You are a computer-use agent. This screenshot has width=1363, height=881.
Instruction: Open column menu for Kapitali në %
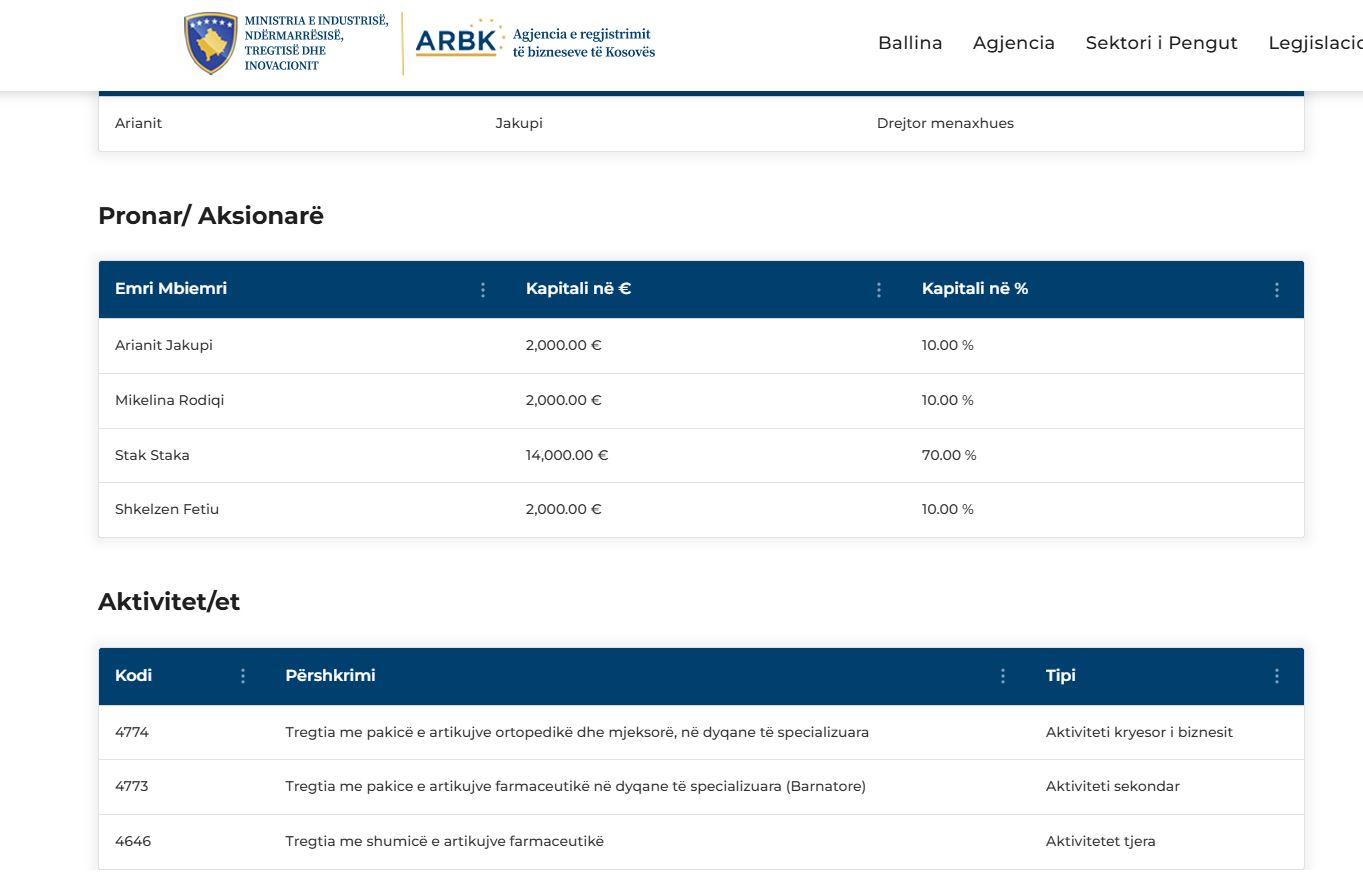[x=1276, y=290]
